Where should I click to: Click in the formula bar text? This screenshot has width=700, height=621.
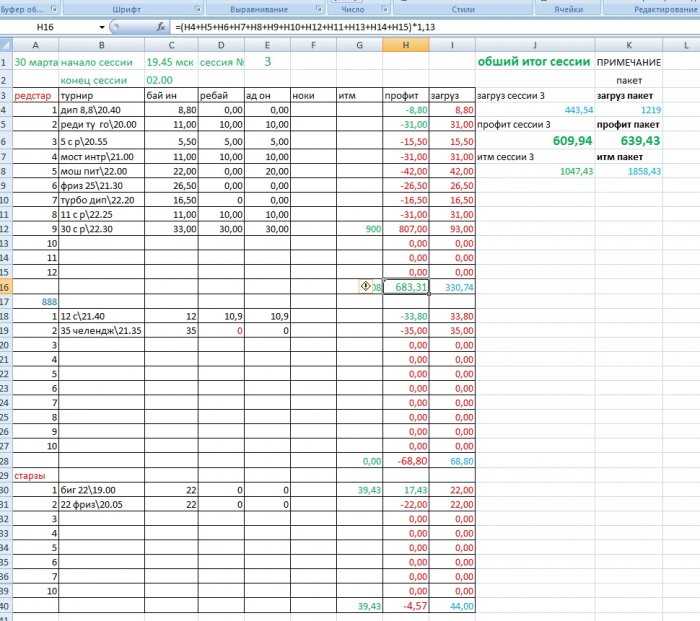coord(400,25)
